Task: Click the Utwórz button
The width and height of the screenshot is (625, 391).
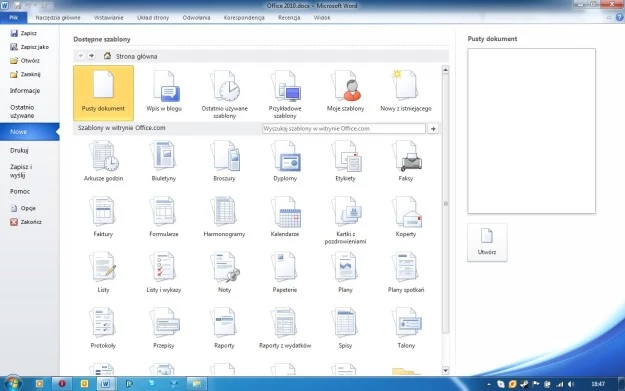Action: point(487,242)
